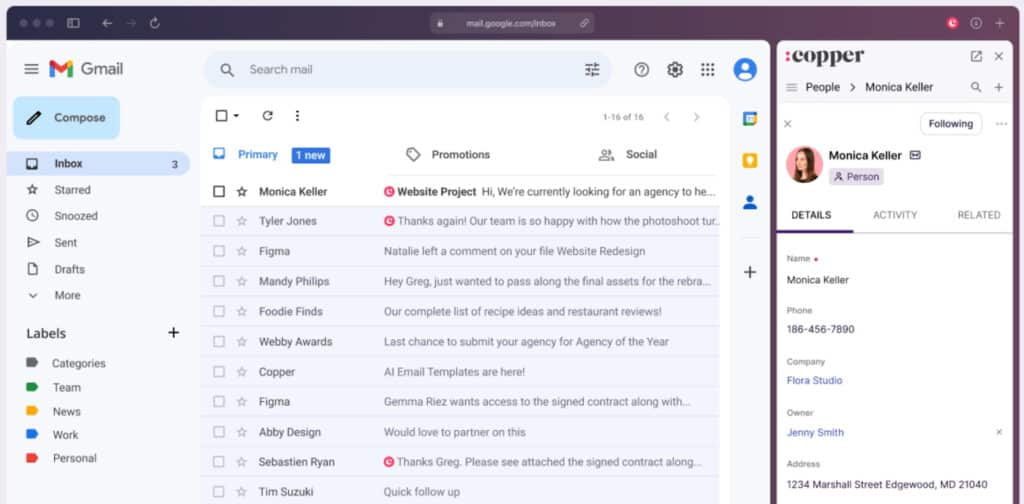1024x504 pixels.
Task: Open Jenny Smith owner link
Action: (x=815, y=432)
